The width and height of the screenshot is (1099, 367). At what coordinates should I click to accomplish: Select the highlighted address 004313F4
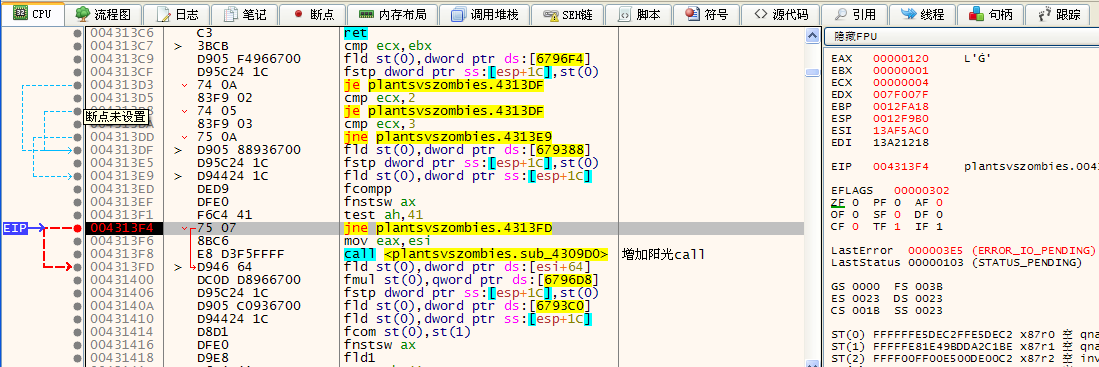(123, 228)
